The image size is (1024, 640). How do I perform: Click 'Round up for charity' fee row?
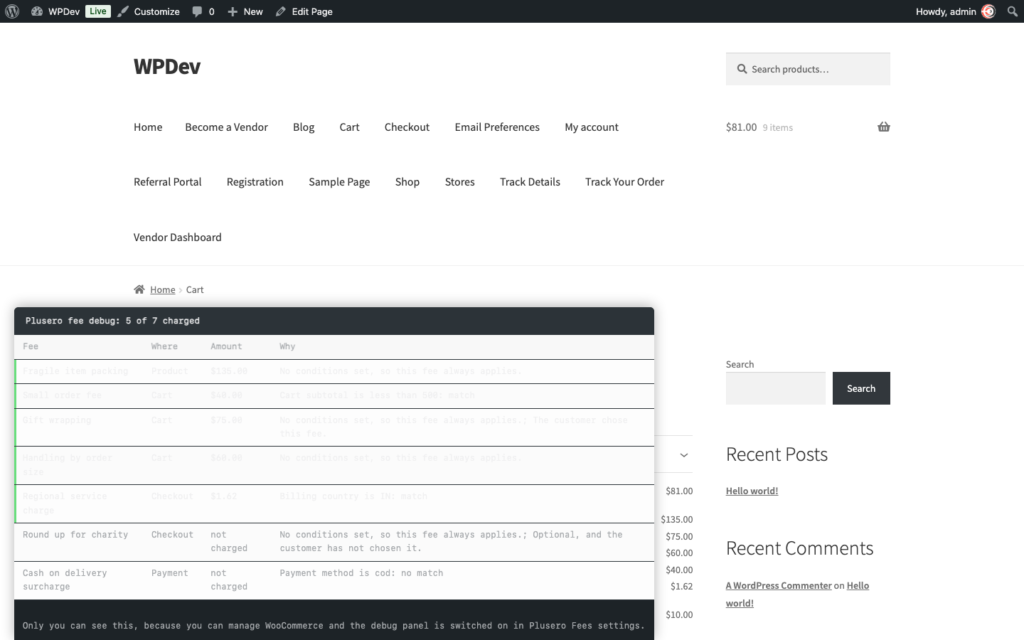coord(334,542)
